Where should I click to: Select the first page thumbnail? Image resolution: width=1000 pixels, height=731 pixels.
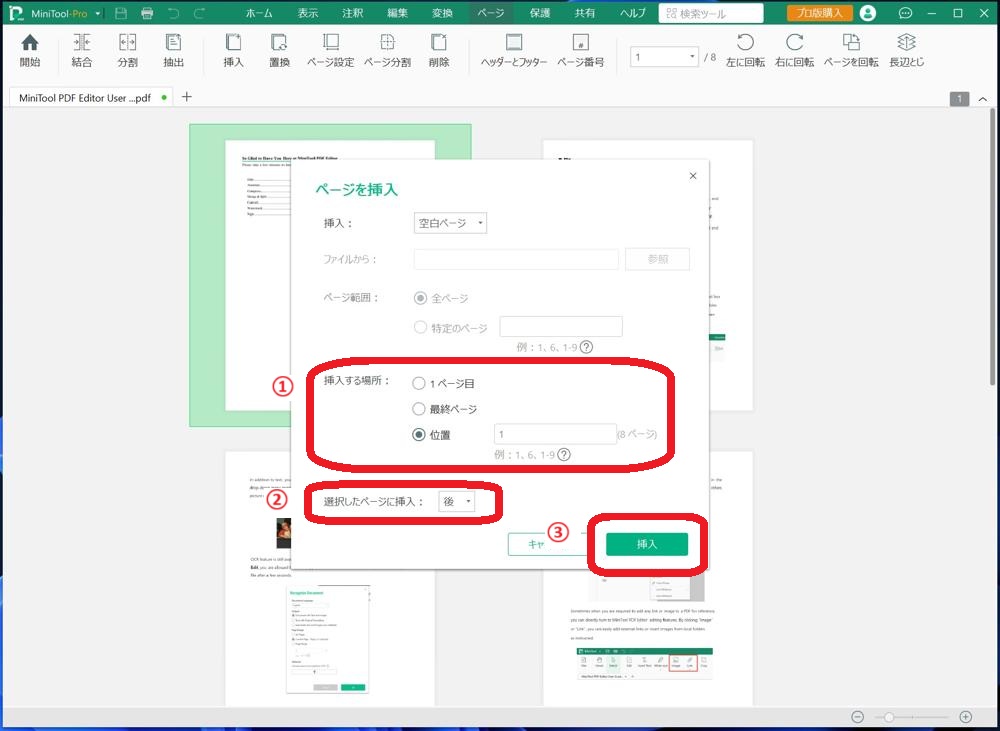click(330, 276)
